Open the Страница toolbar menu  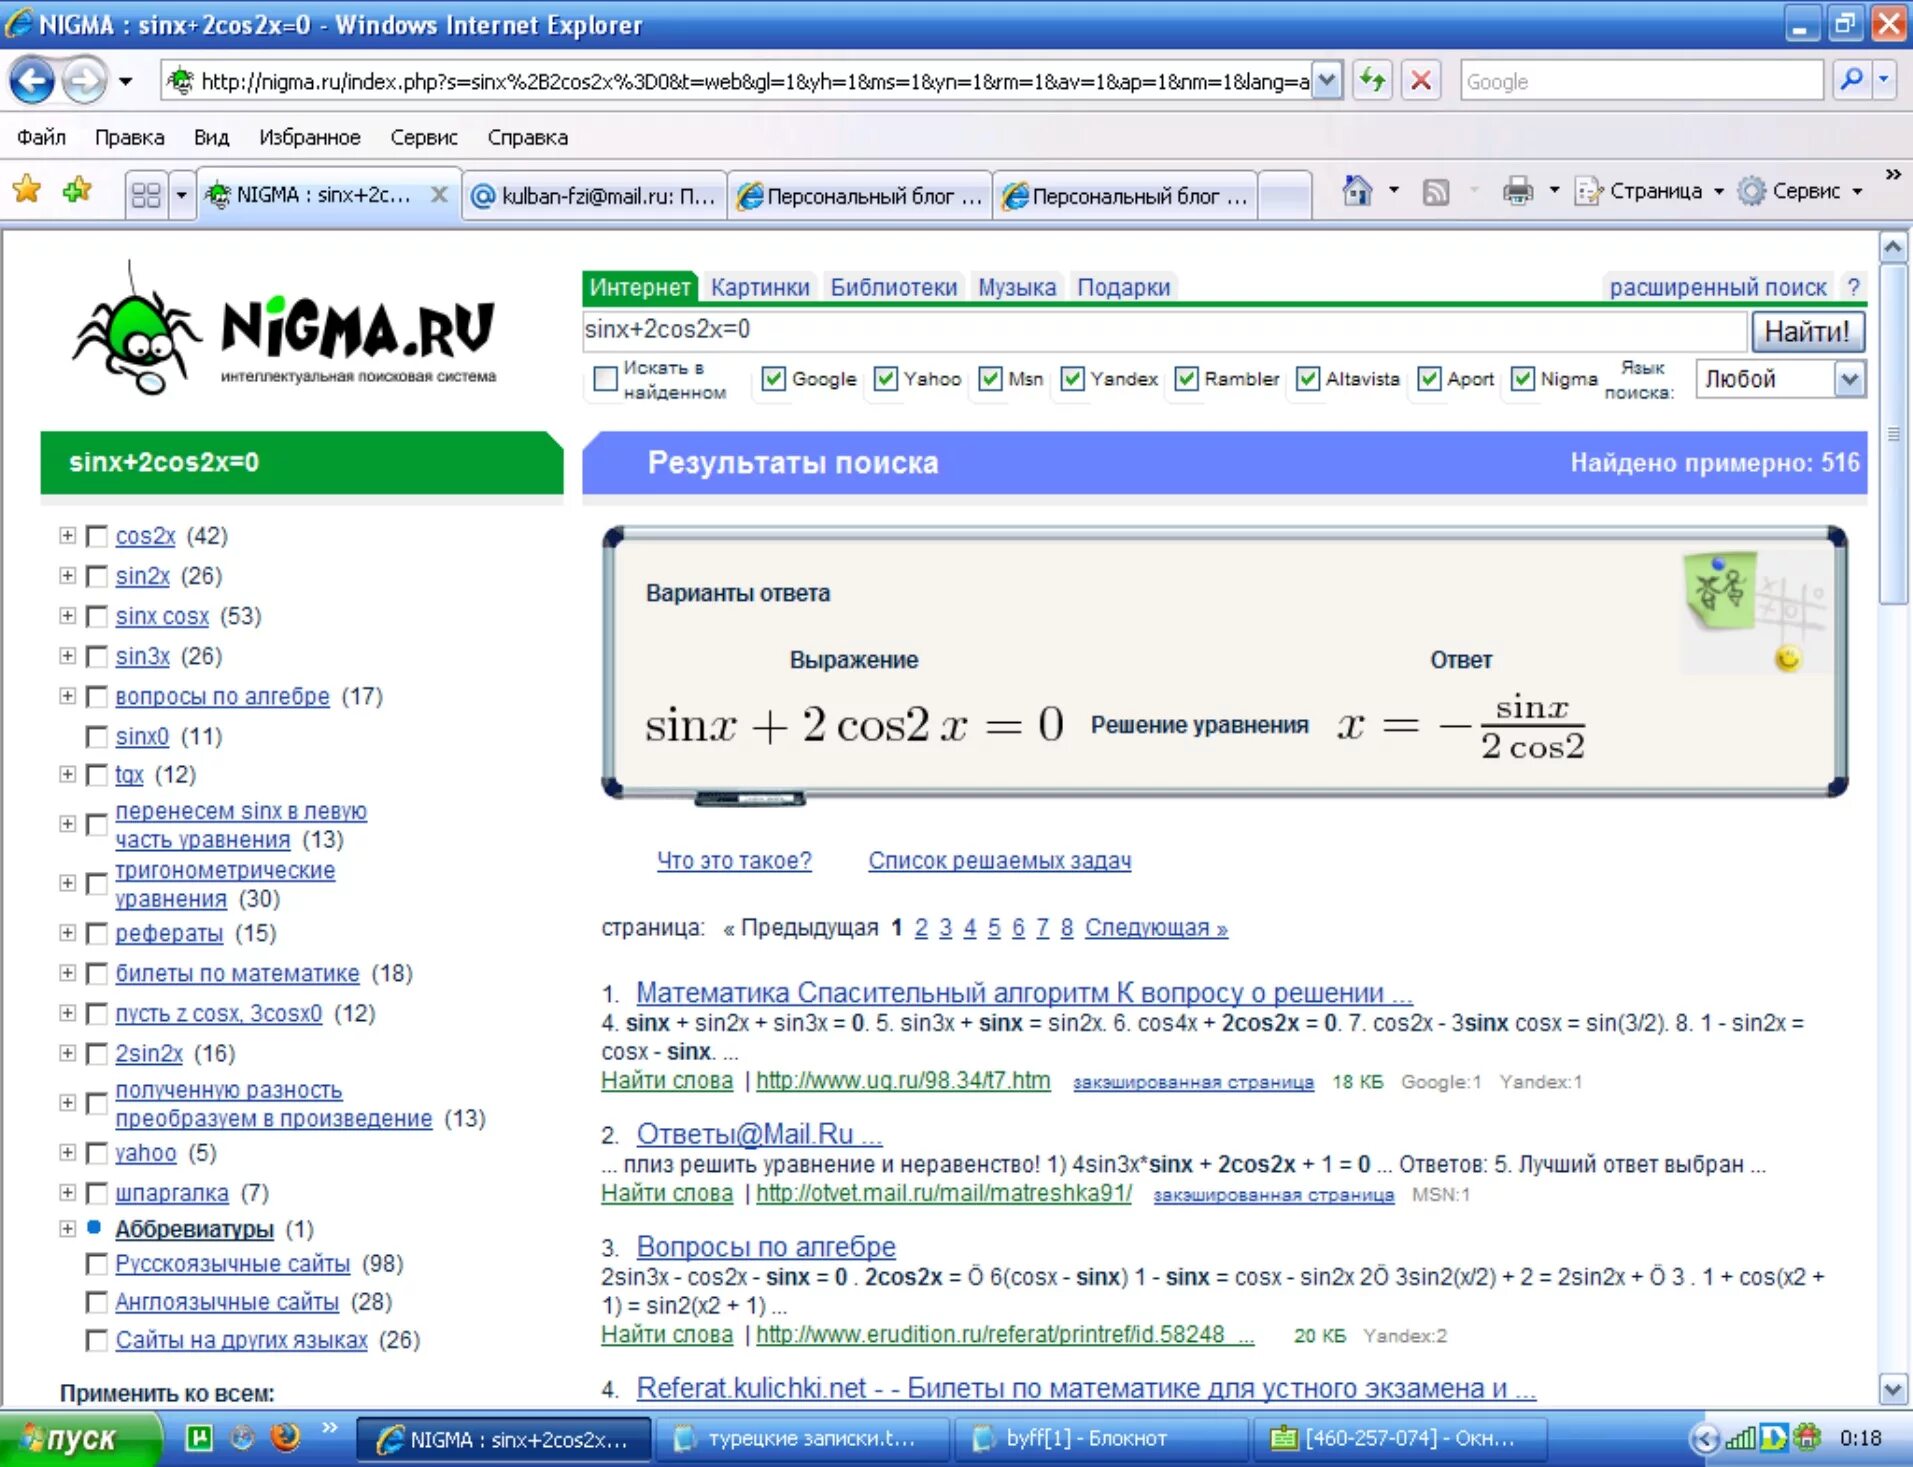point(1650,191)
